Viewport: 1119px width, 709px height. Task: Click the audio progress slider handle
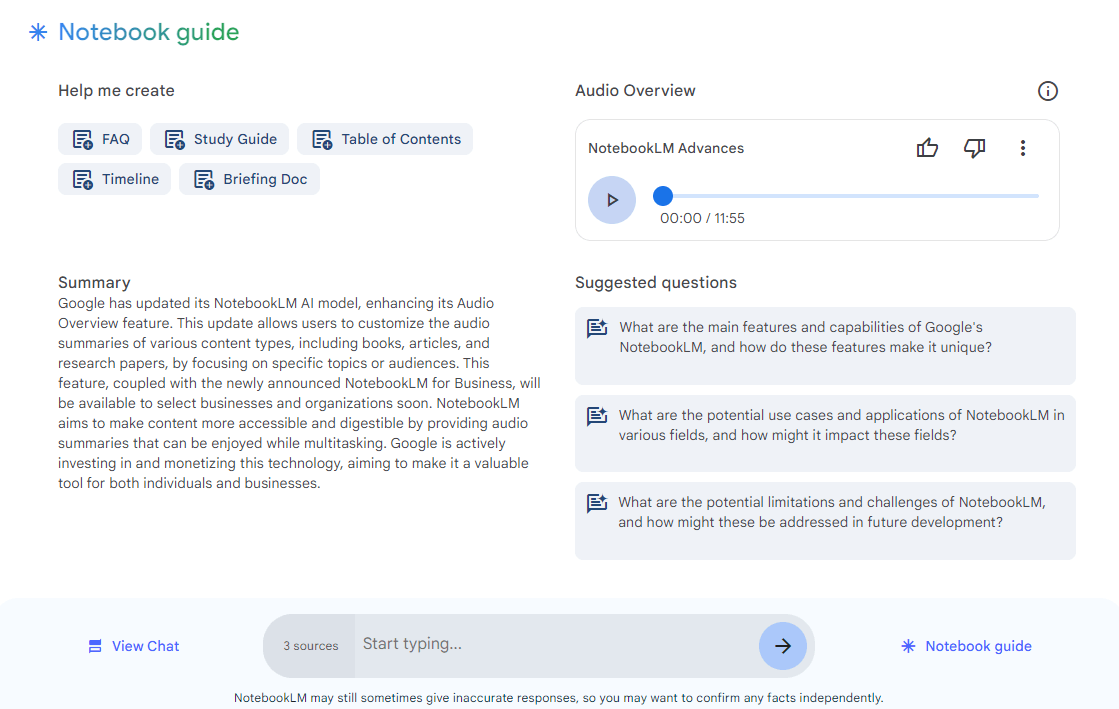(663, 196)
